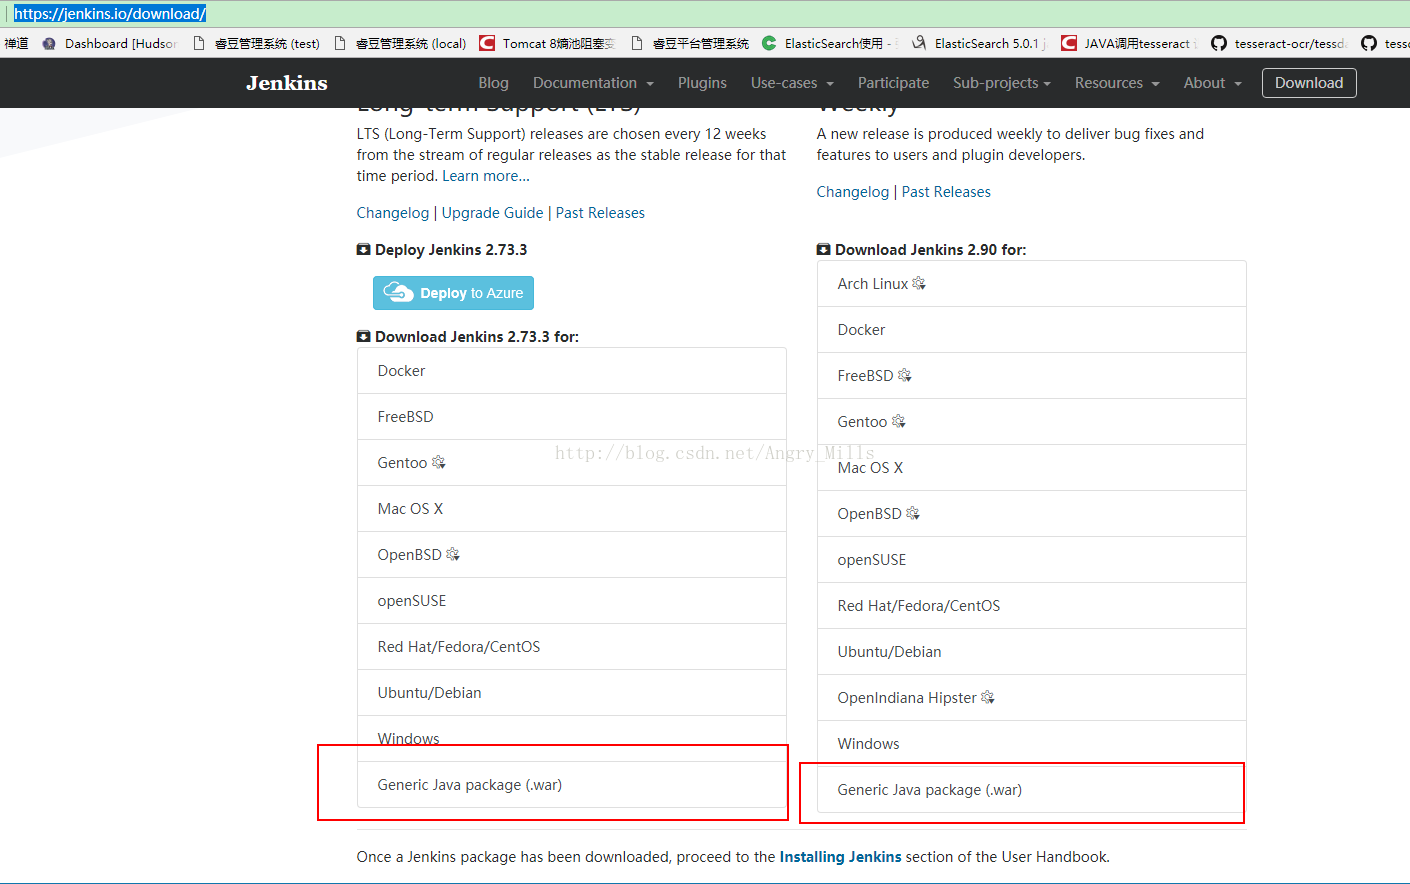Click the camera icon beside Download Jenkins 2.90 heading
This screenshot has width=1410, height=884.
click(x=824, y=250)
